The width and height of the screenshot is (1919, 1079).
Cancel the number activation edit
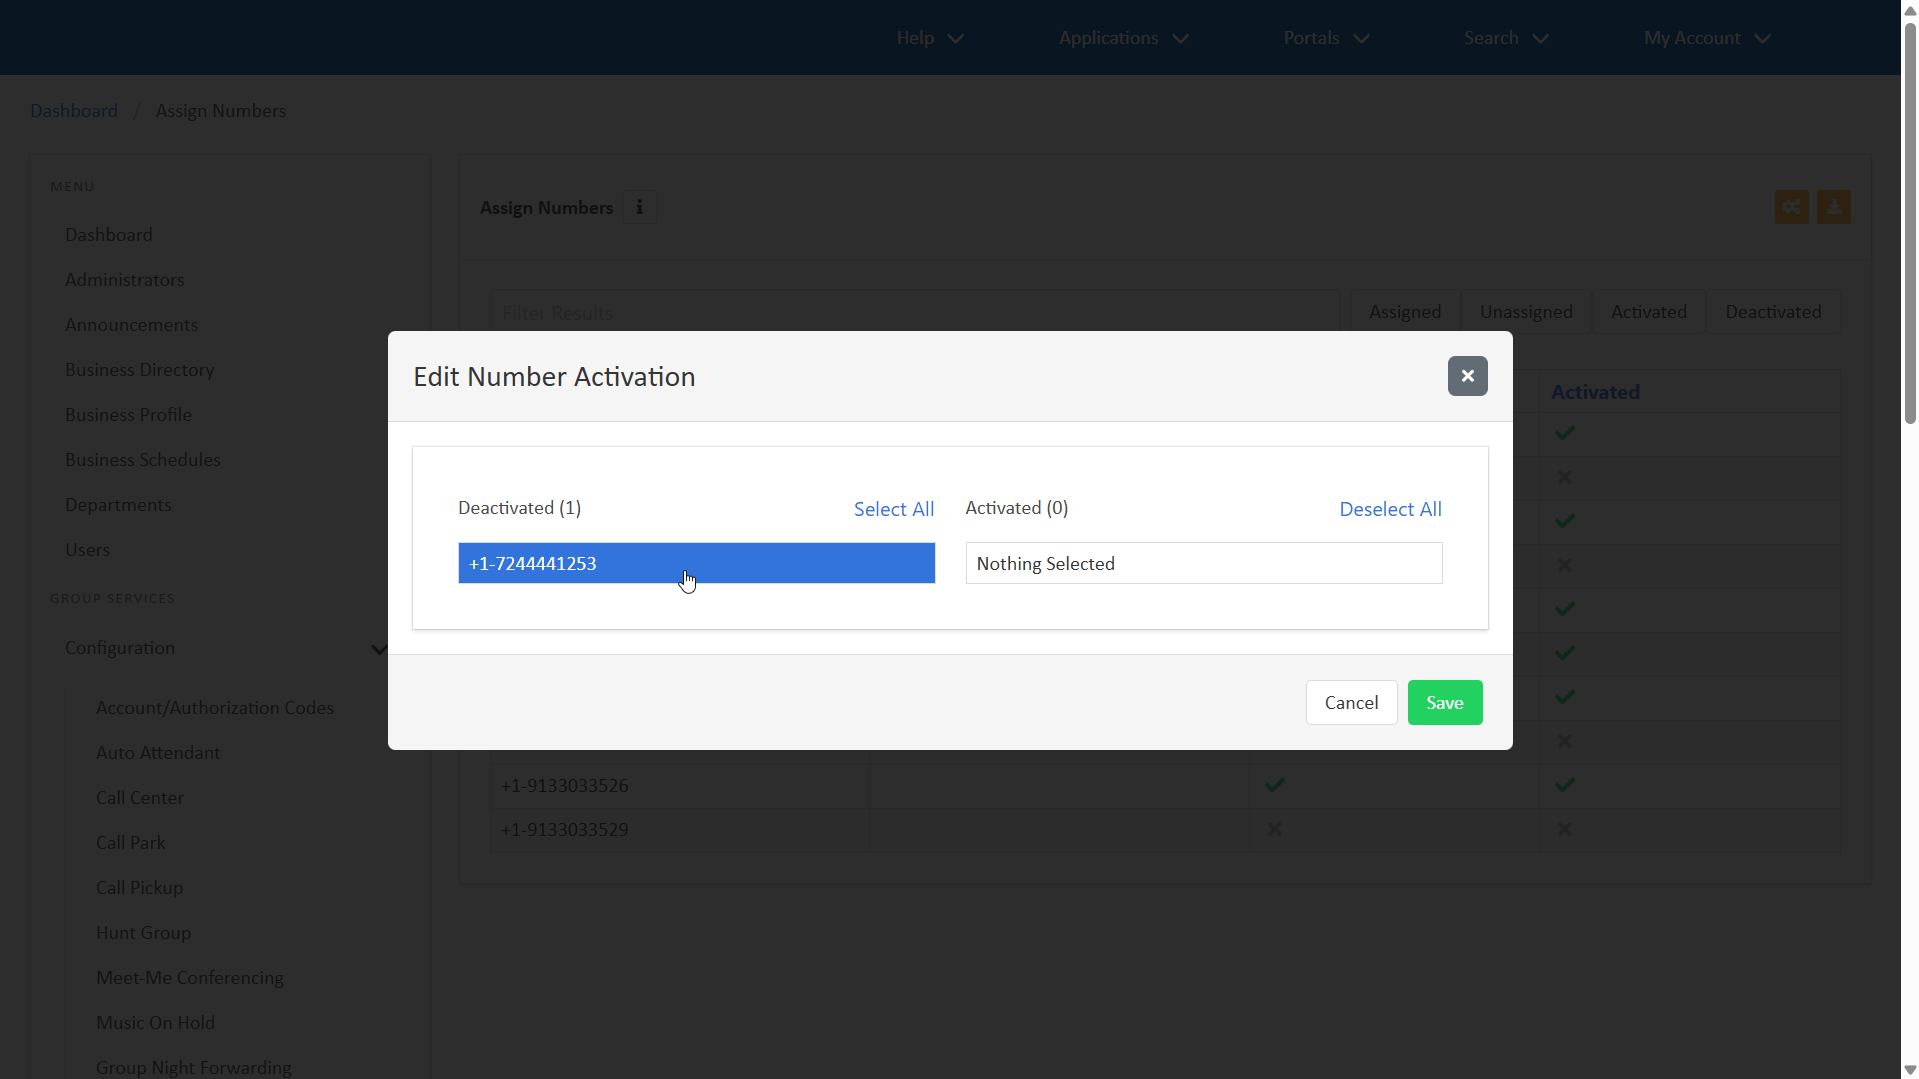click(x=1351, y=703)
